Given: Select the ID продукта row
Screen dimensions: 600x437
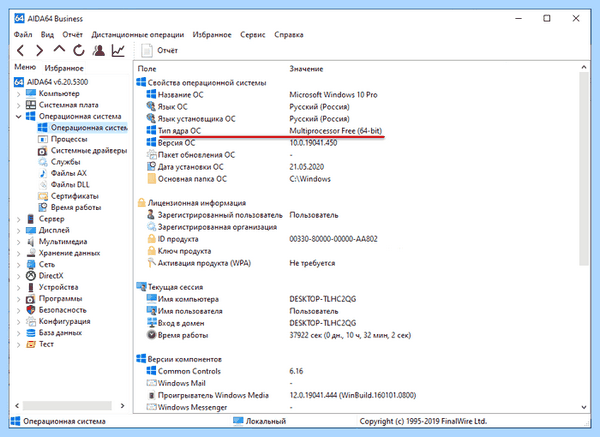Looking at the screenshot, I should pos(262,239).
